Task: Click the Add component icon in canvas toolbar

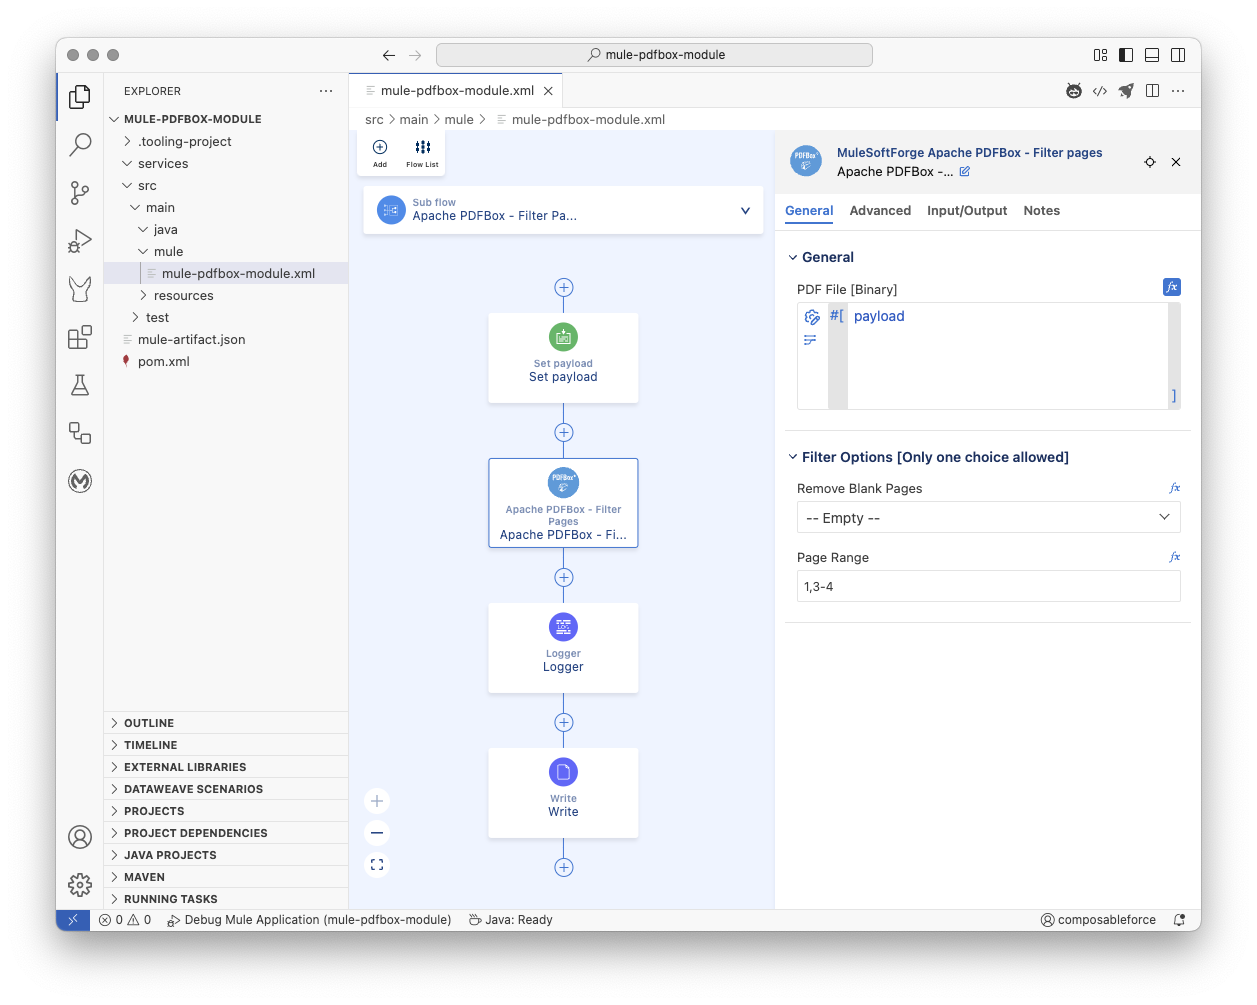Action: 379,146
